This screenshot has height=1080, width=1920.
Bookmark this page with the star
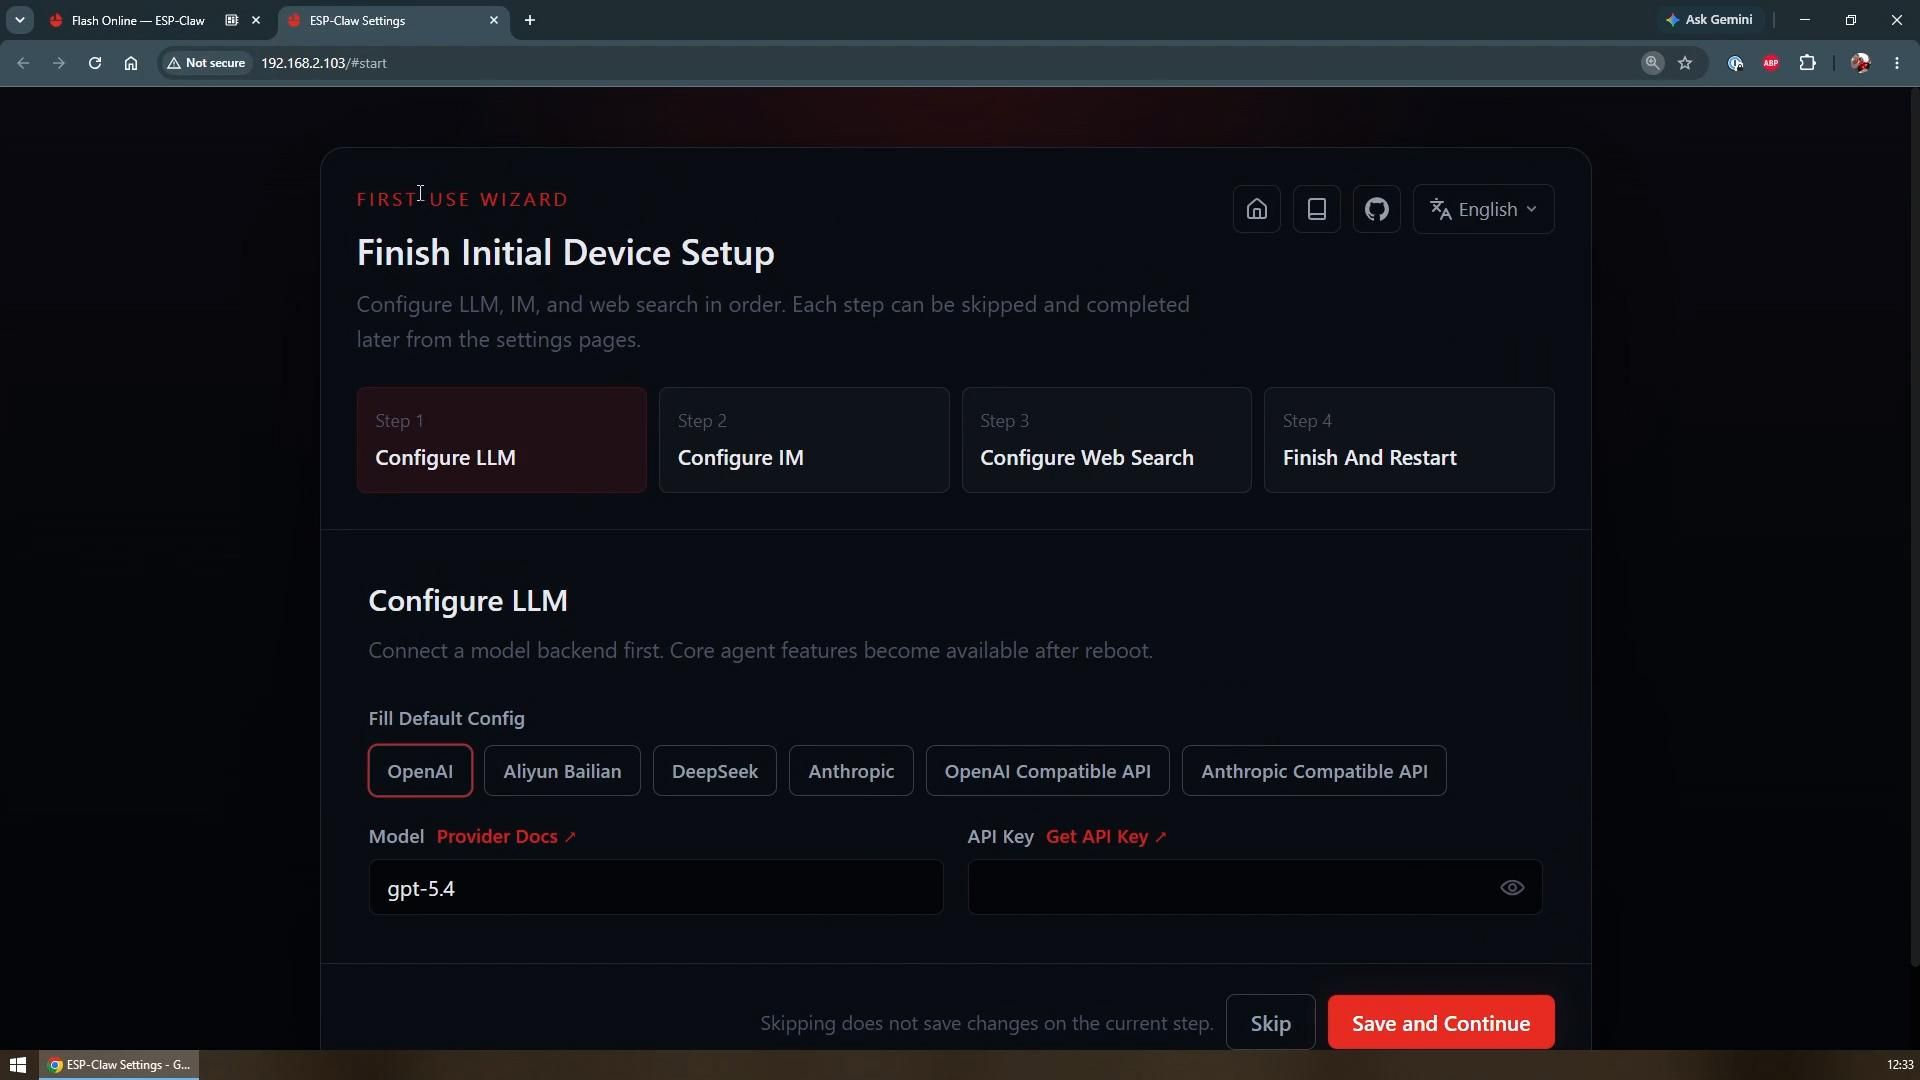click(x=1686, y=63)
